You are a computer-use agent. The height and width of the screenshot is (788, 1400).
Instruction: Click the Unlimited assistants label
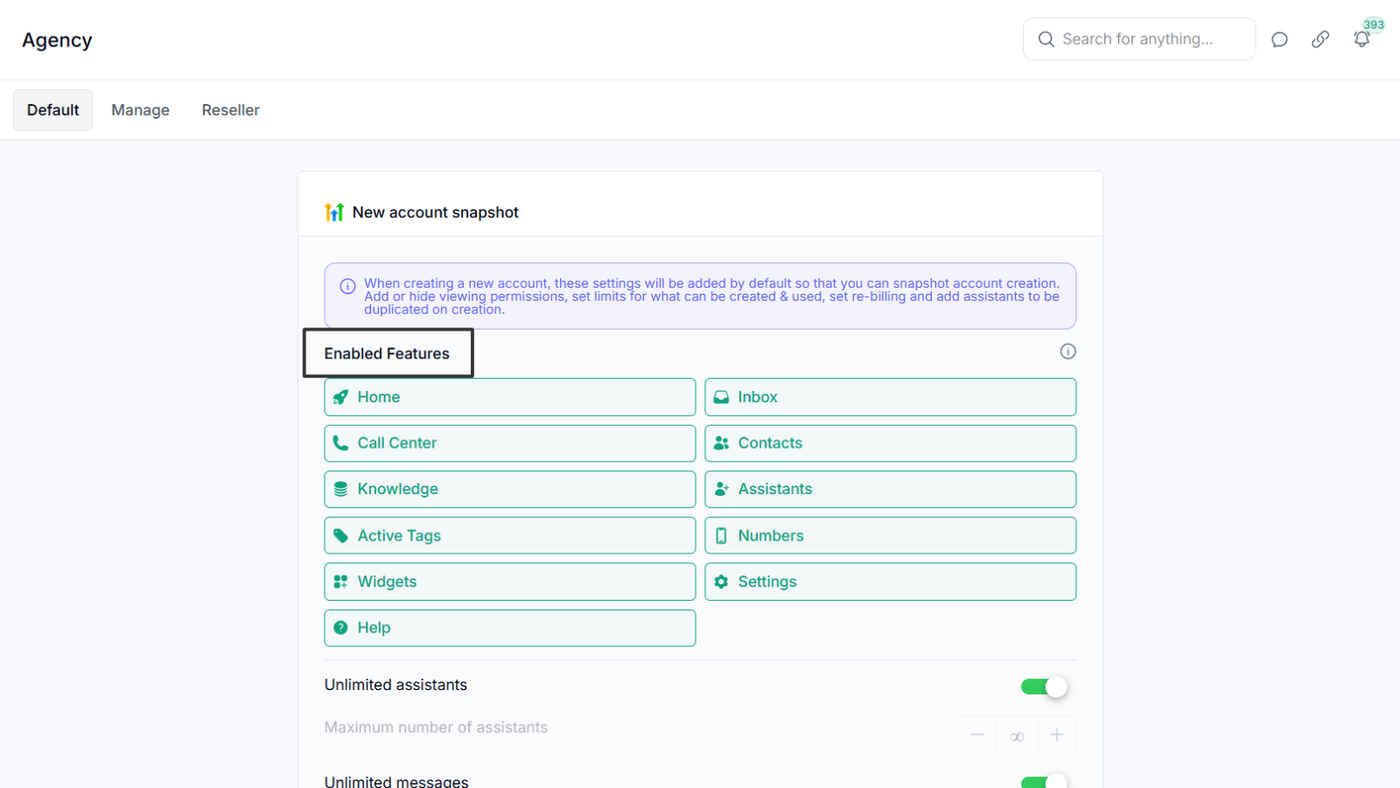click(x=396, y=685)
